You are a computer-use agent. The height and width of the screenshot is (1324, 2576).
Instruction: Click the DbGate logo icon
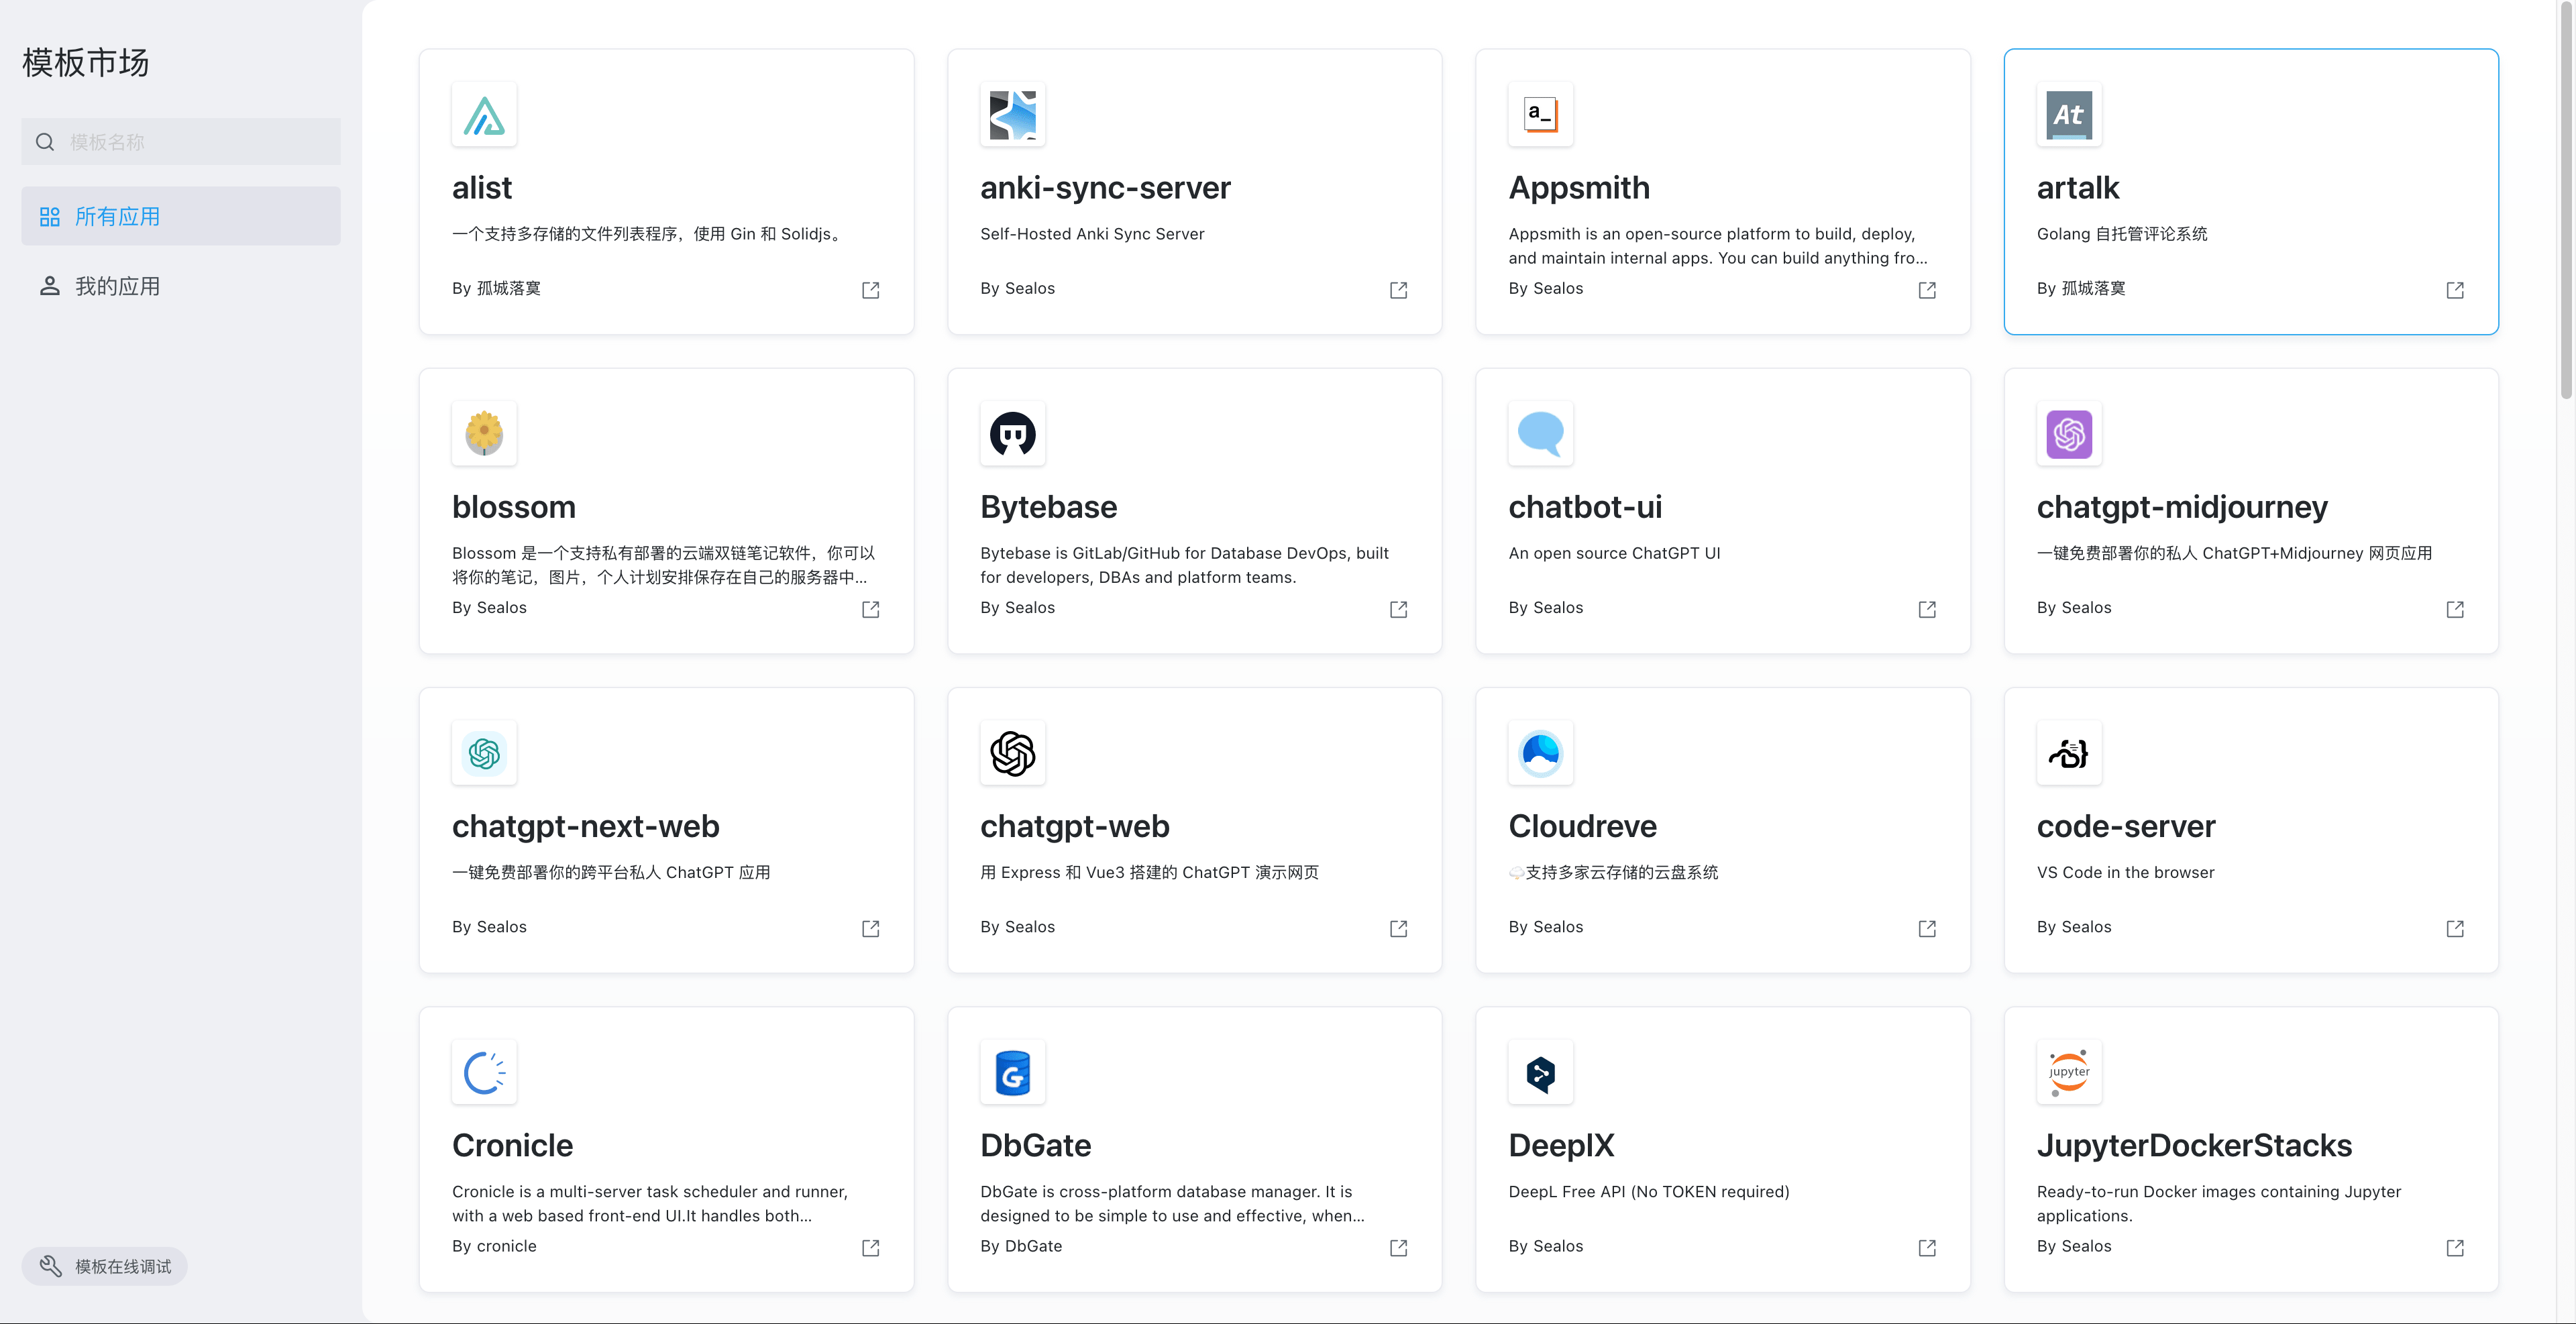click(1012, 1072)
